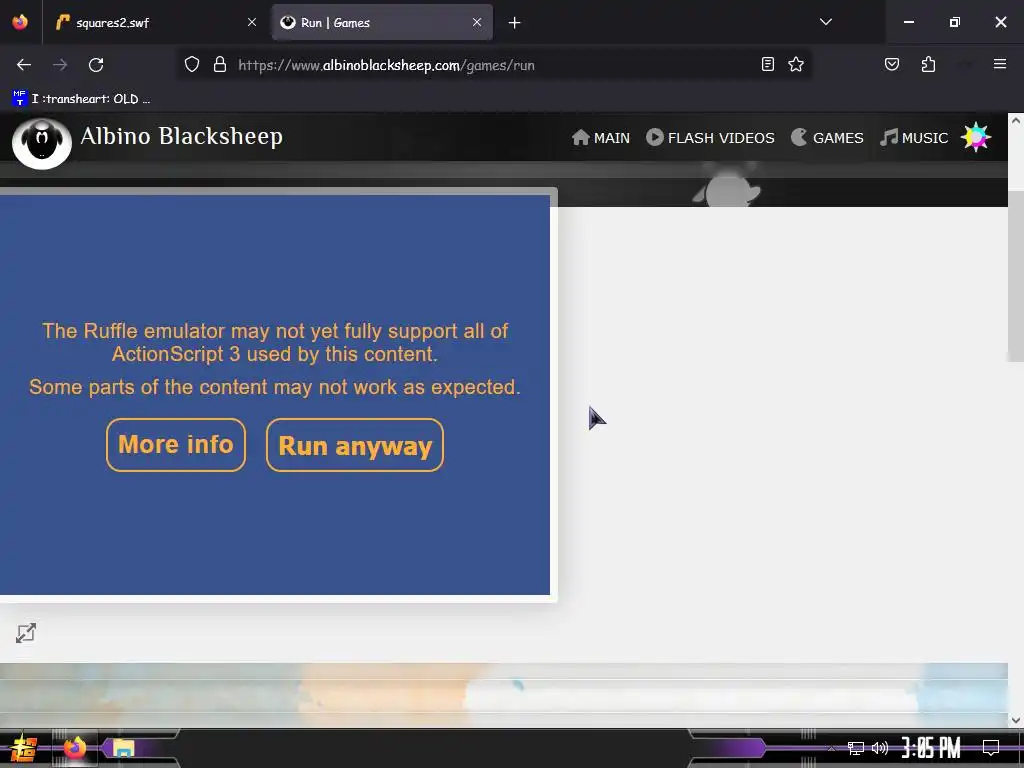Reload the current page

[x=96, y=65]
